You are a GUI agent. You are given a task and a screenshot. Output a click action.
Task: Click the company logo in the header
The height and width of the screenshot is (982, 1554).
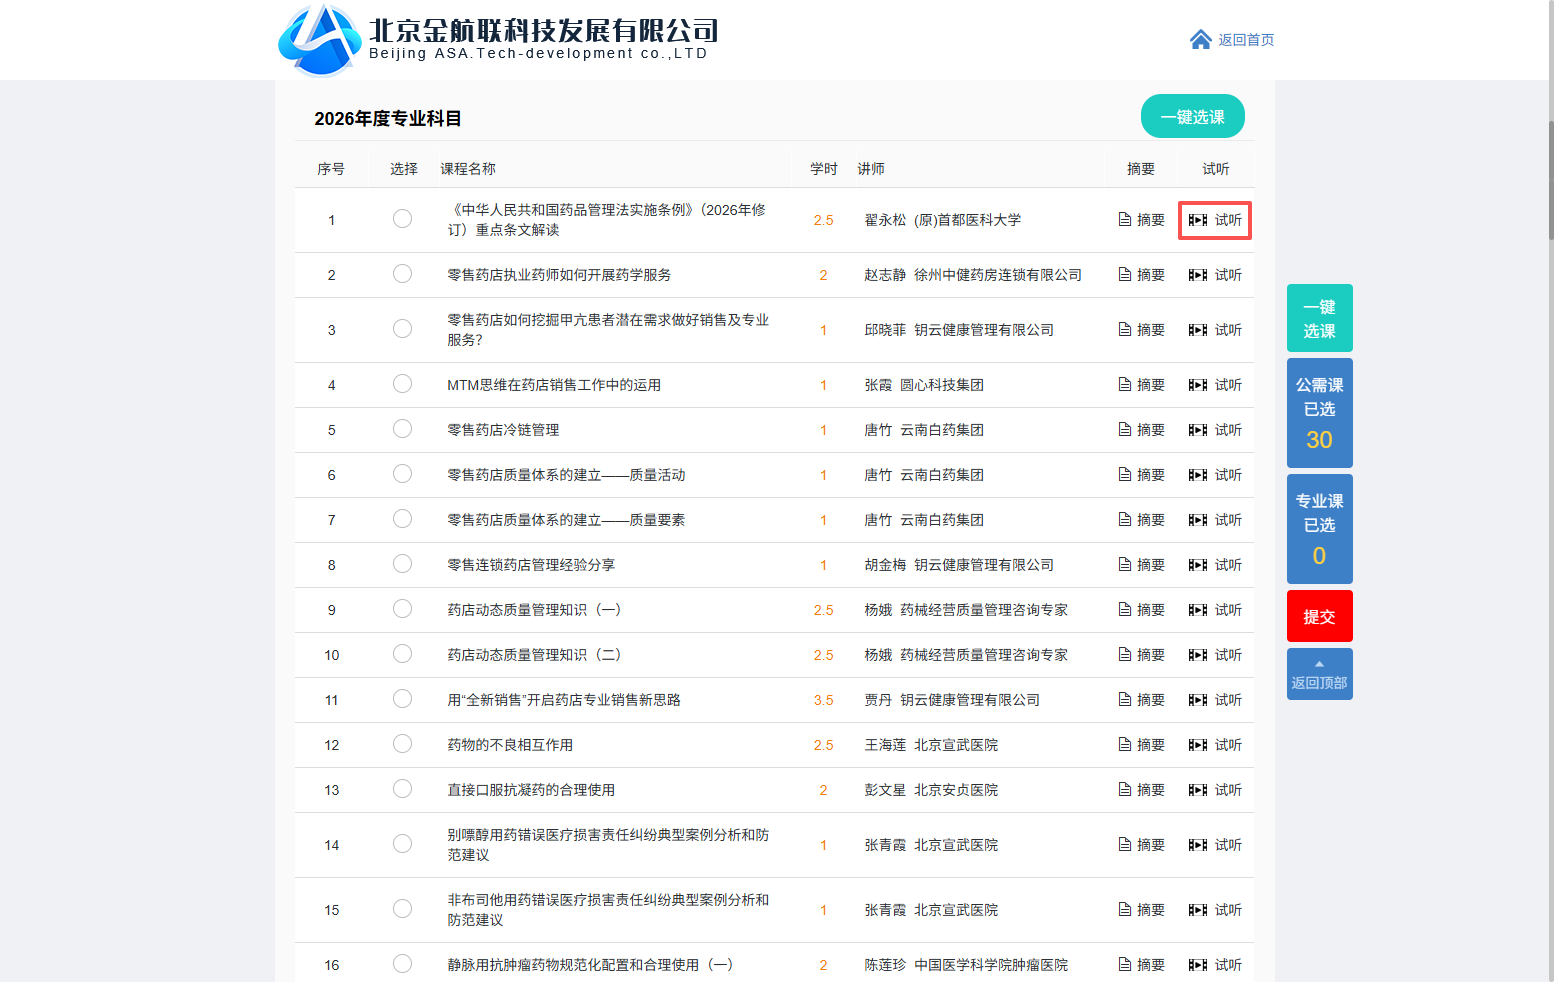pyautogui.click(x=319, y=40)
